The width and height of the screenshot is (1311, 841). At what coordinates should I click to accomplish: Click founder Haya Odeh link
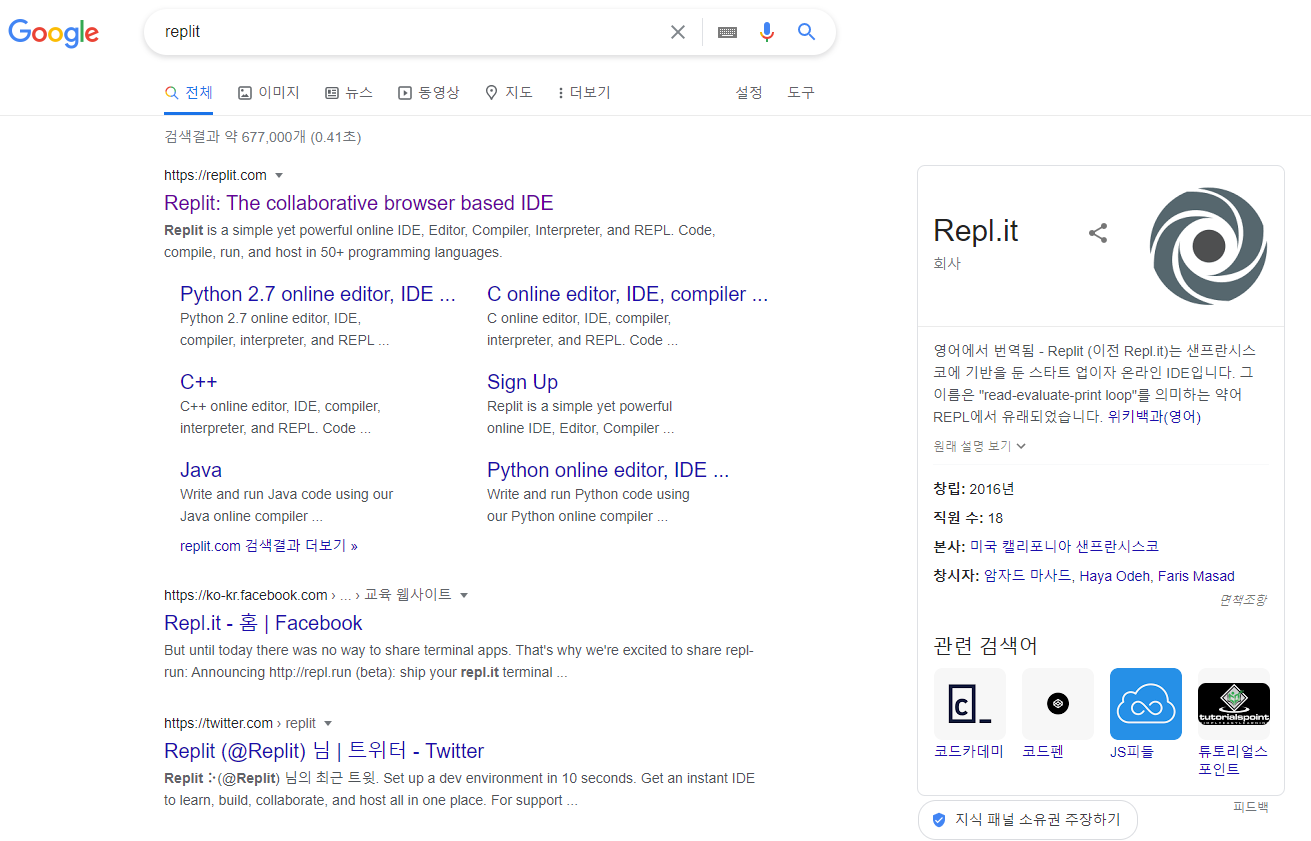[1115, 576]
